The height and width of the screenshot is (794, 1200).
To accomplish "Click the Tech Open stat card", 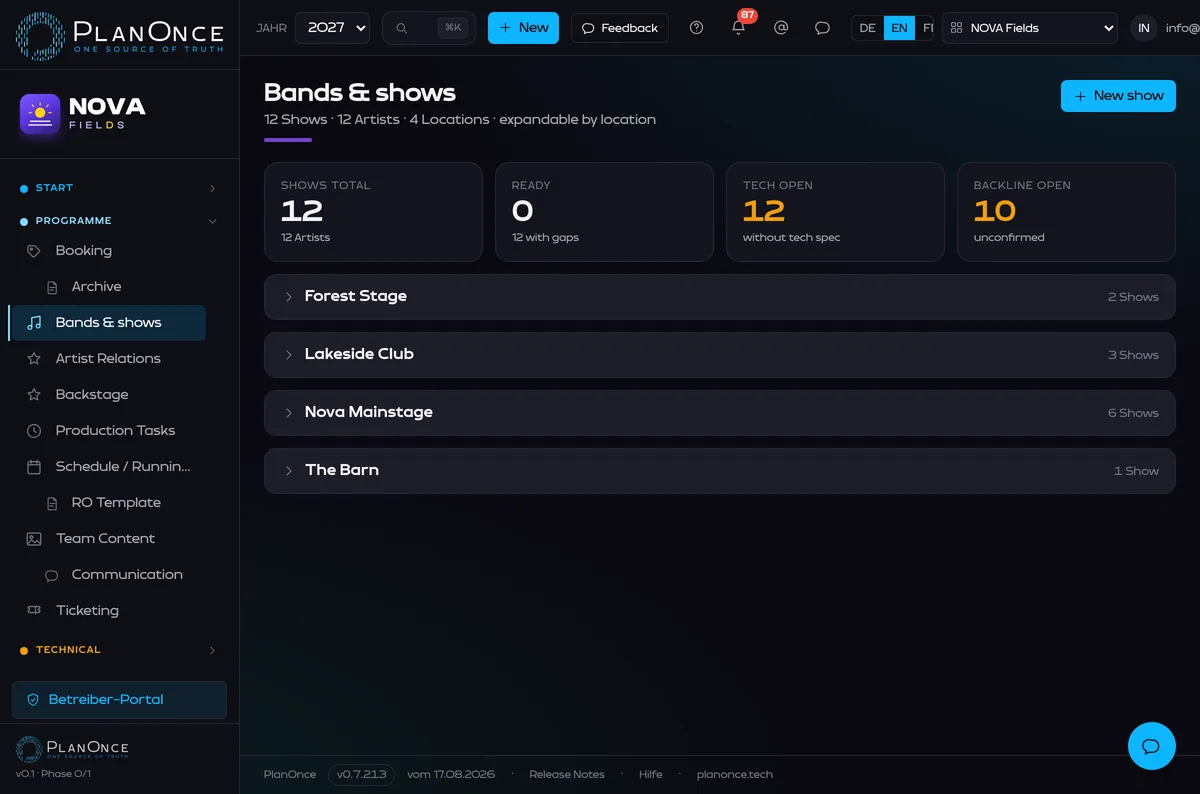I will (835, 212).
